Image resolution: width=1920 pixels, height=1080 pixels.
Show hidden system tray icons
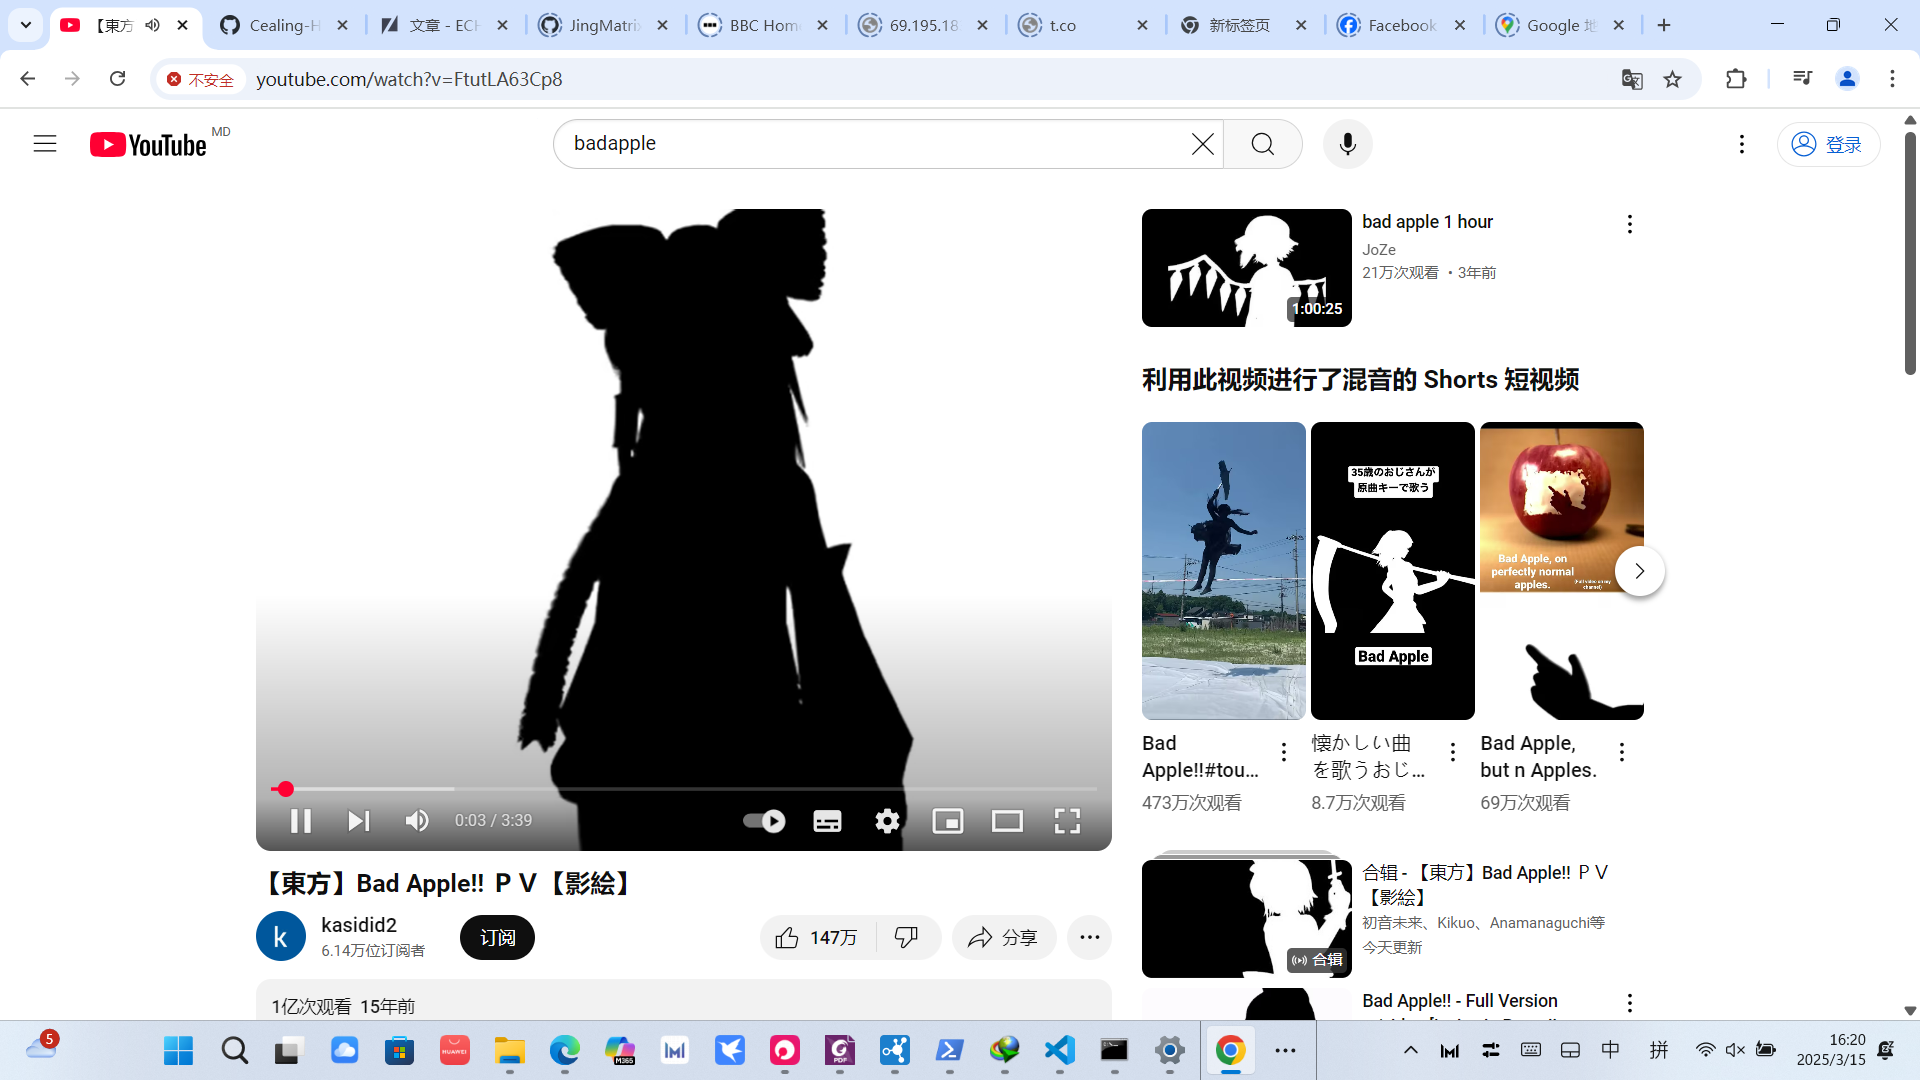pos(1411,1050)
